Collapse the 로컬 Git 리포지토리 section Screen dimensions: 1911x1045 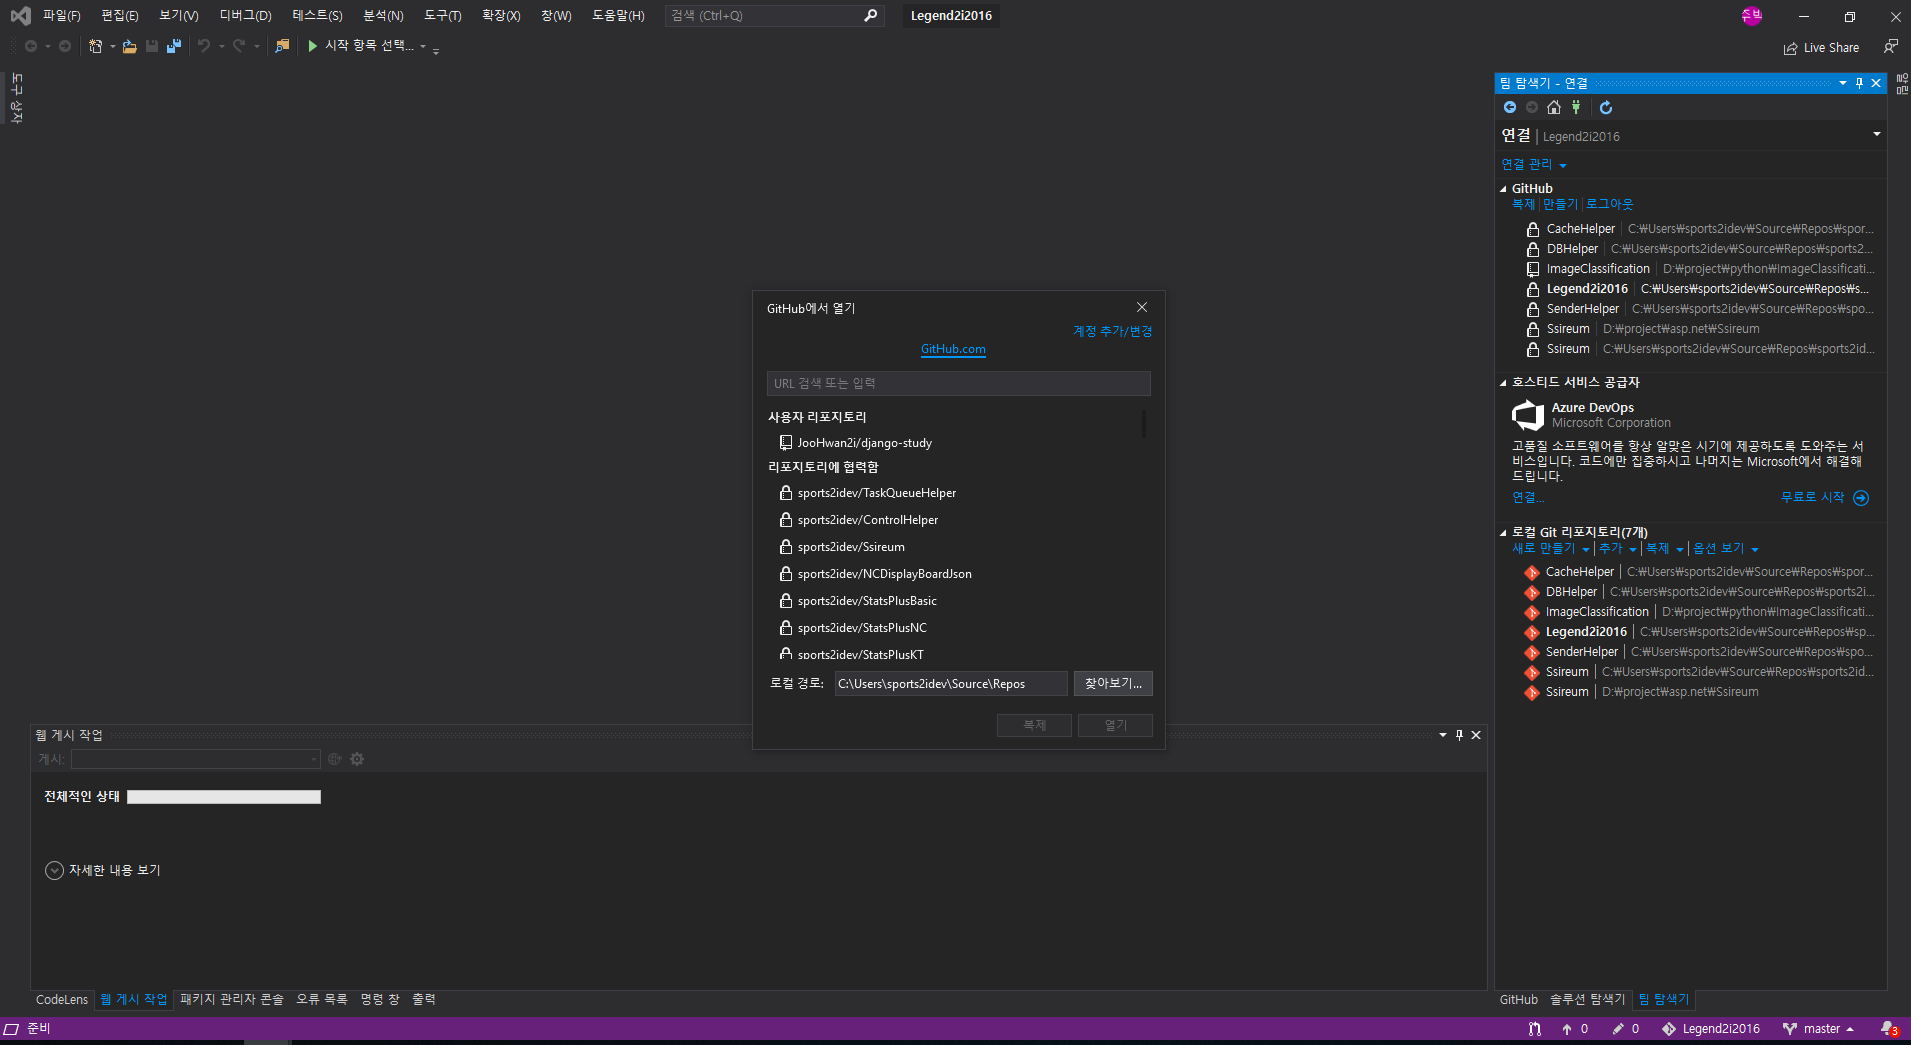pyautogui.click(x=1503, y=533)
